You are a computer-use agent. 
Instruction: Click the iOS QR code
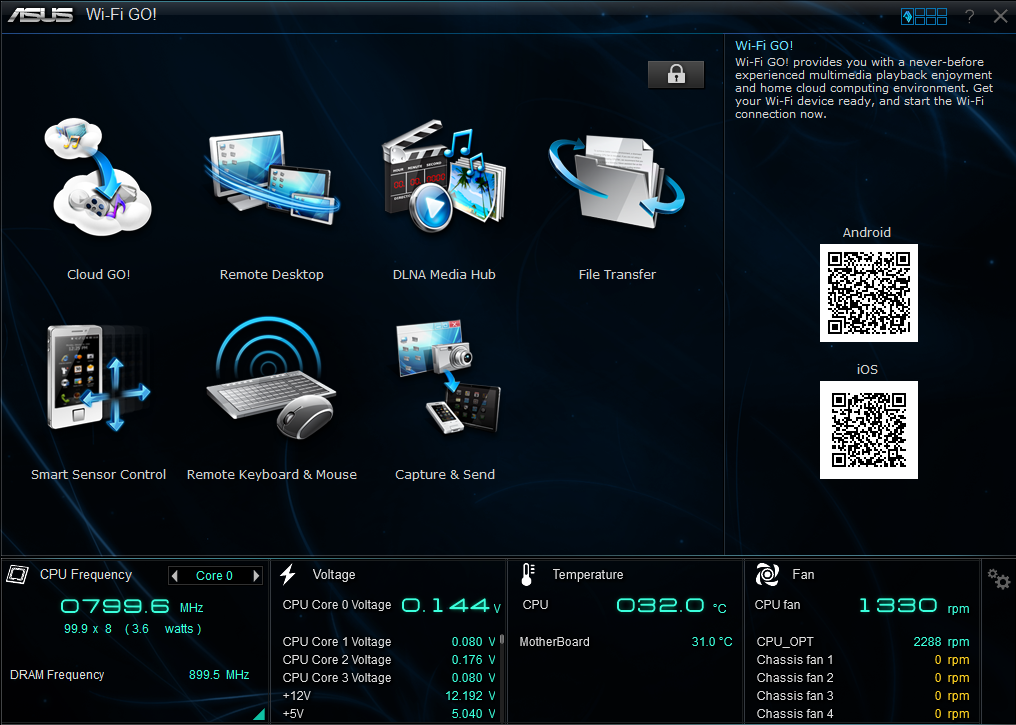868,430
